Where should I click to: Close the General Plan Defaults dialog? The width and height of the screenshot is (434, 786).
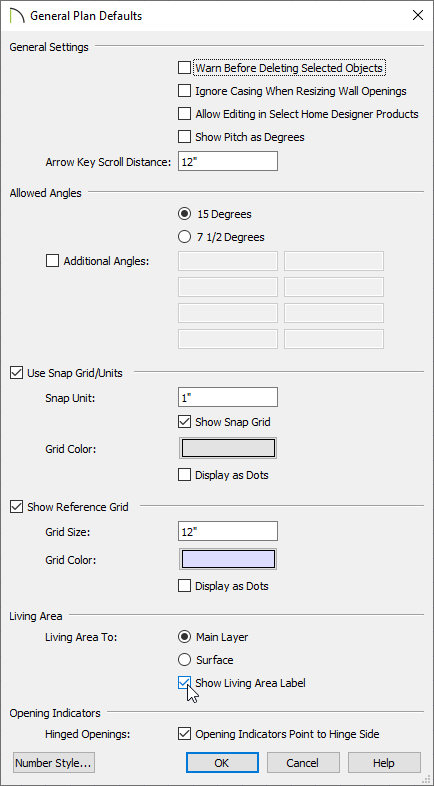point(417,16)
